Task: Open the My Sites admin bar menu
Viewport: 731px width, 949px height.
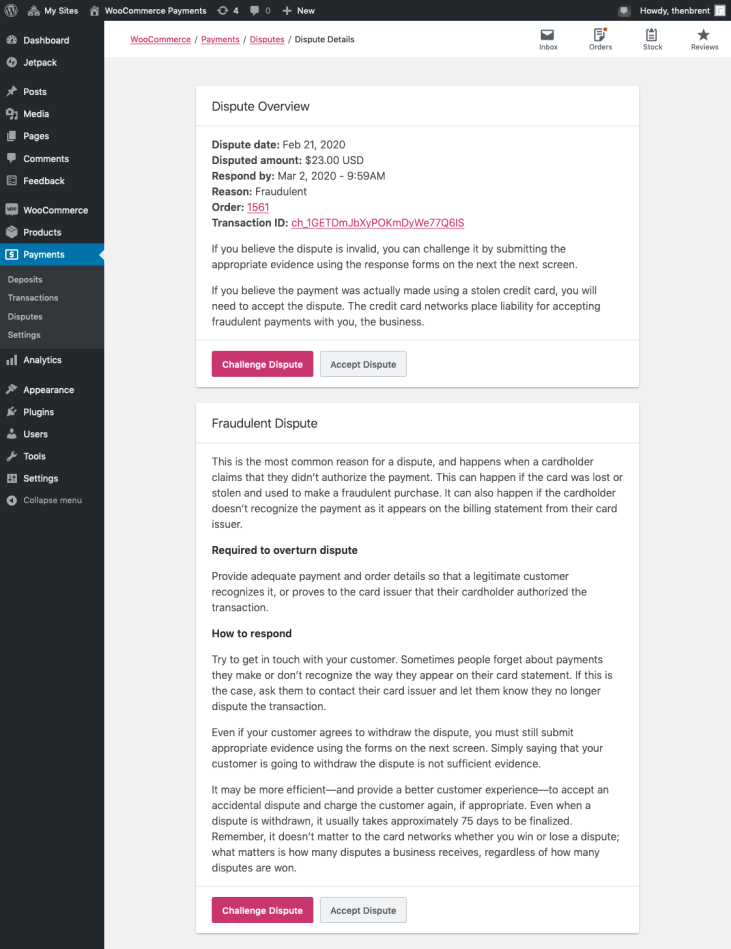Action: [x=53, y=10]
